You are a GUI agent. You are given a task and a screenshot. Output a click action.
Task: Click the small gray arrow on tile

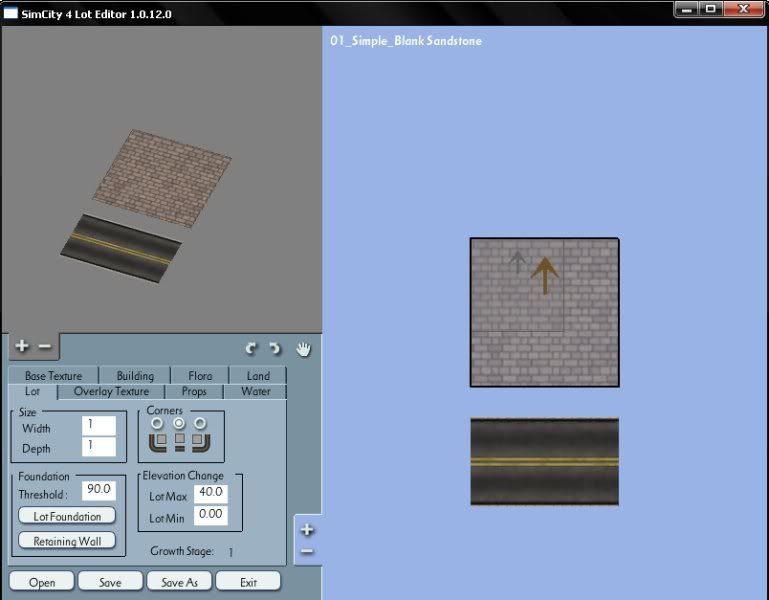click(x=517, y=261)
